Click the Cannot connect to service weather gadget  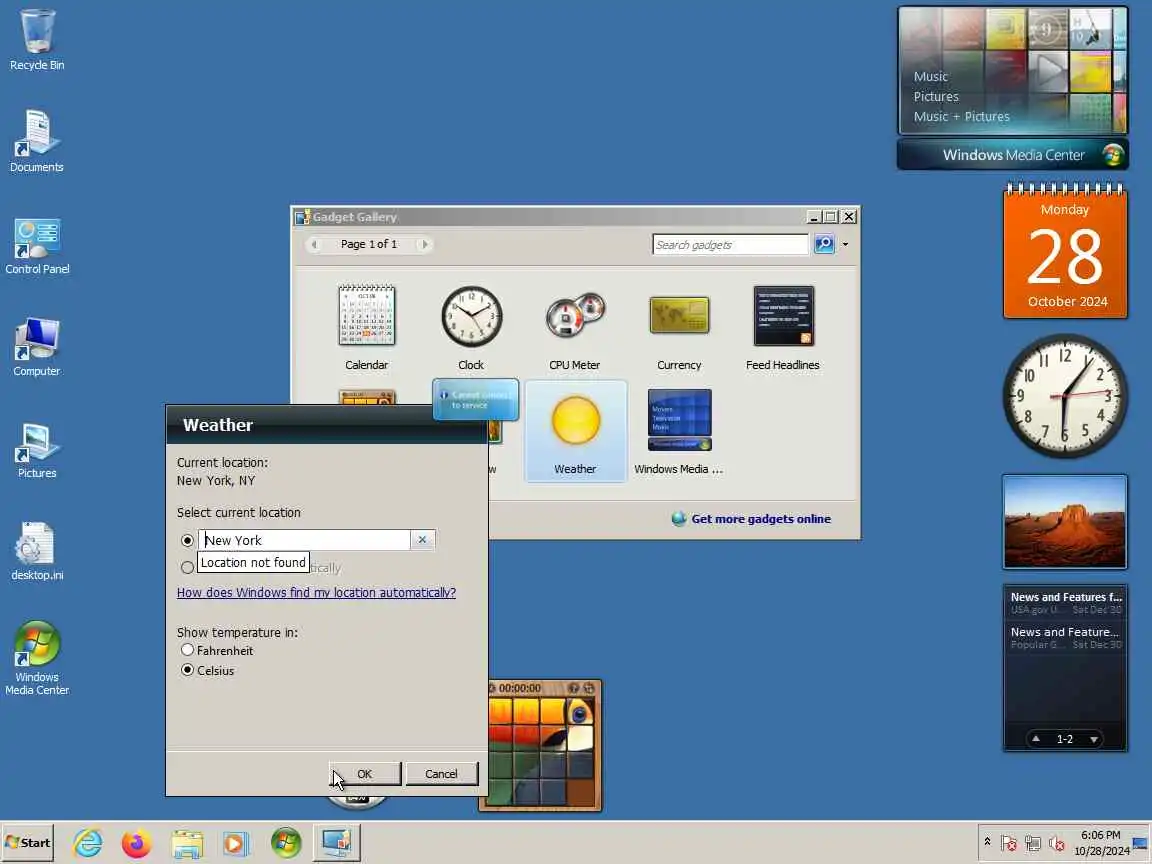tap(475, 400)
